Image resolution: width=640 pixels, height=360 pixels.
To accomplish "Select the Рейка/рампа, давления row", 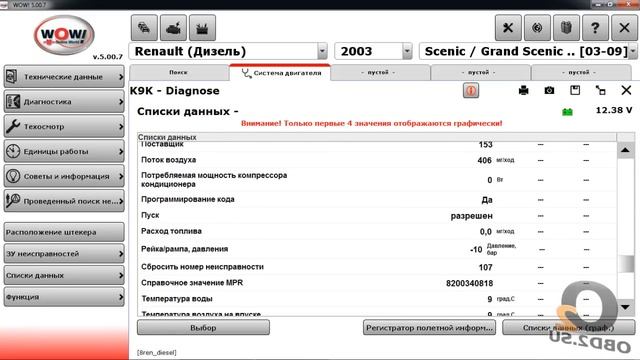I will pyautogui.click(x=377, y=249).
